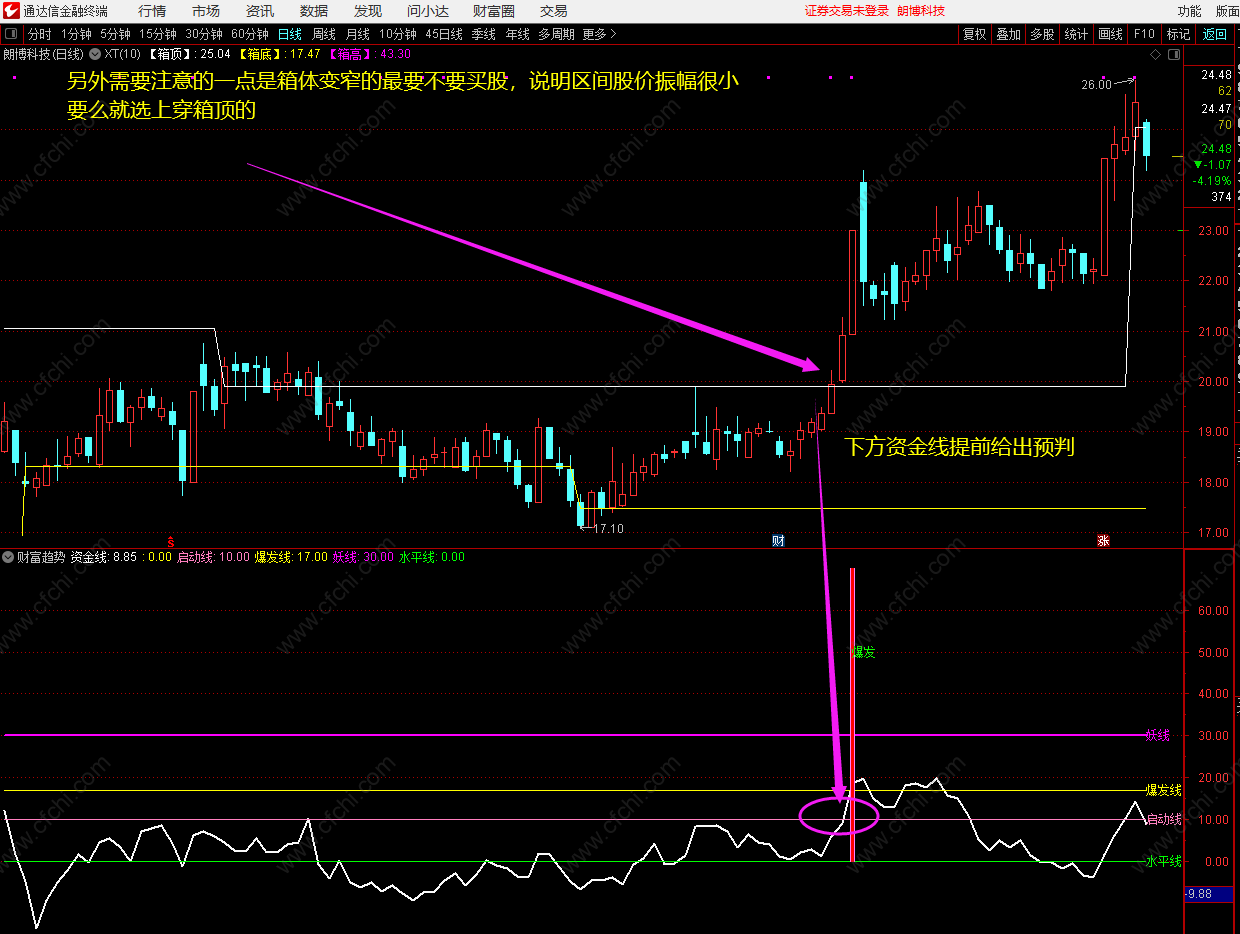Open the 多周期 multi-period view

[x=556, y=34]
